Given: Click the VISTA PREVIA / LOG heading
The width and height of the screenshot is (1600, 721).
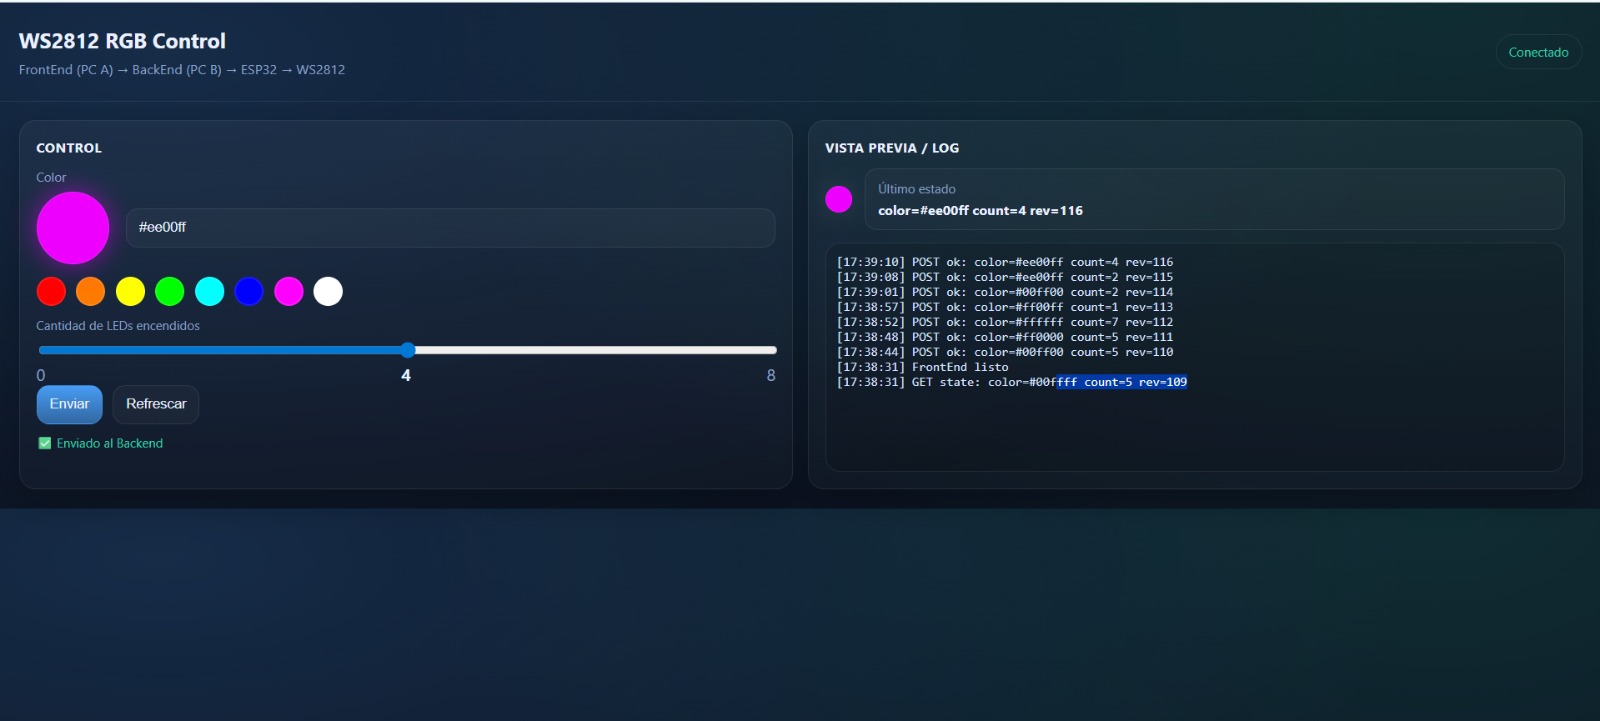Looking at the screenshot, I should click(892, 148).
